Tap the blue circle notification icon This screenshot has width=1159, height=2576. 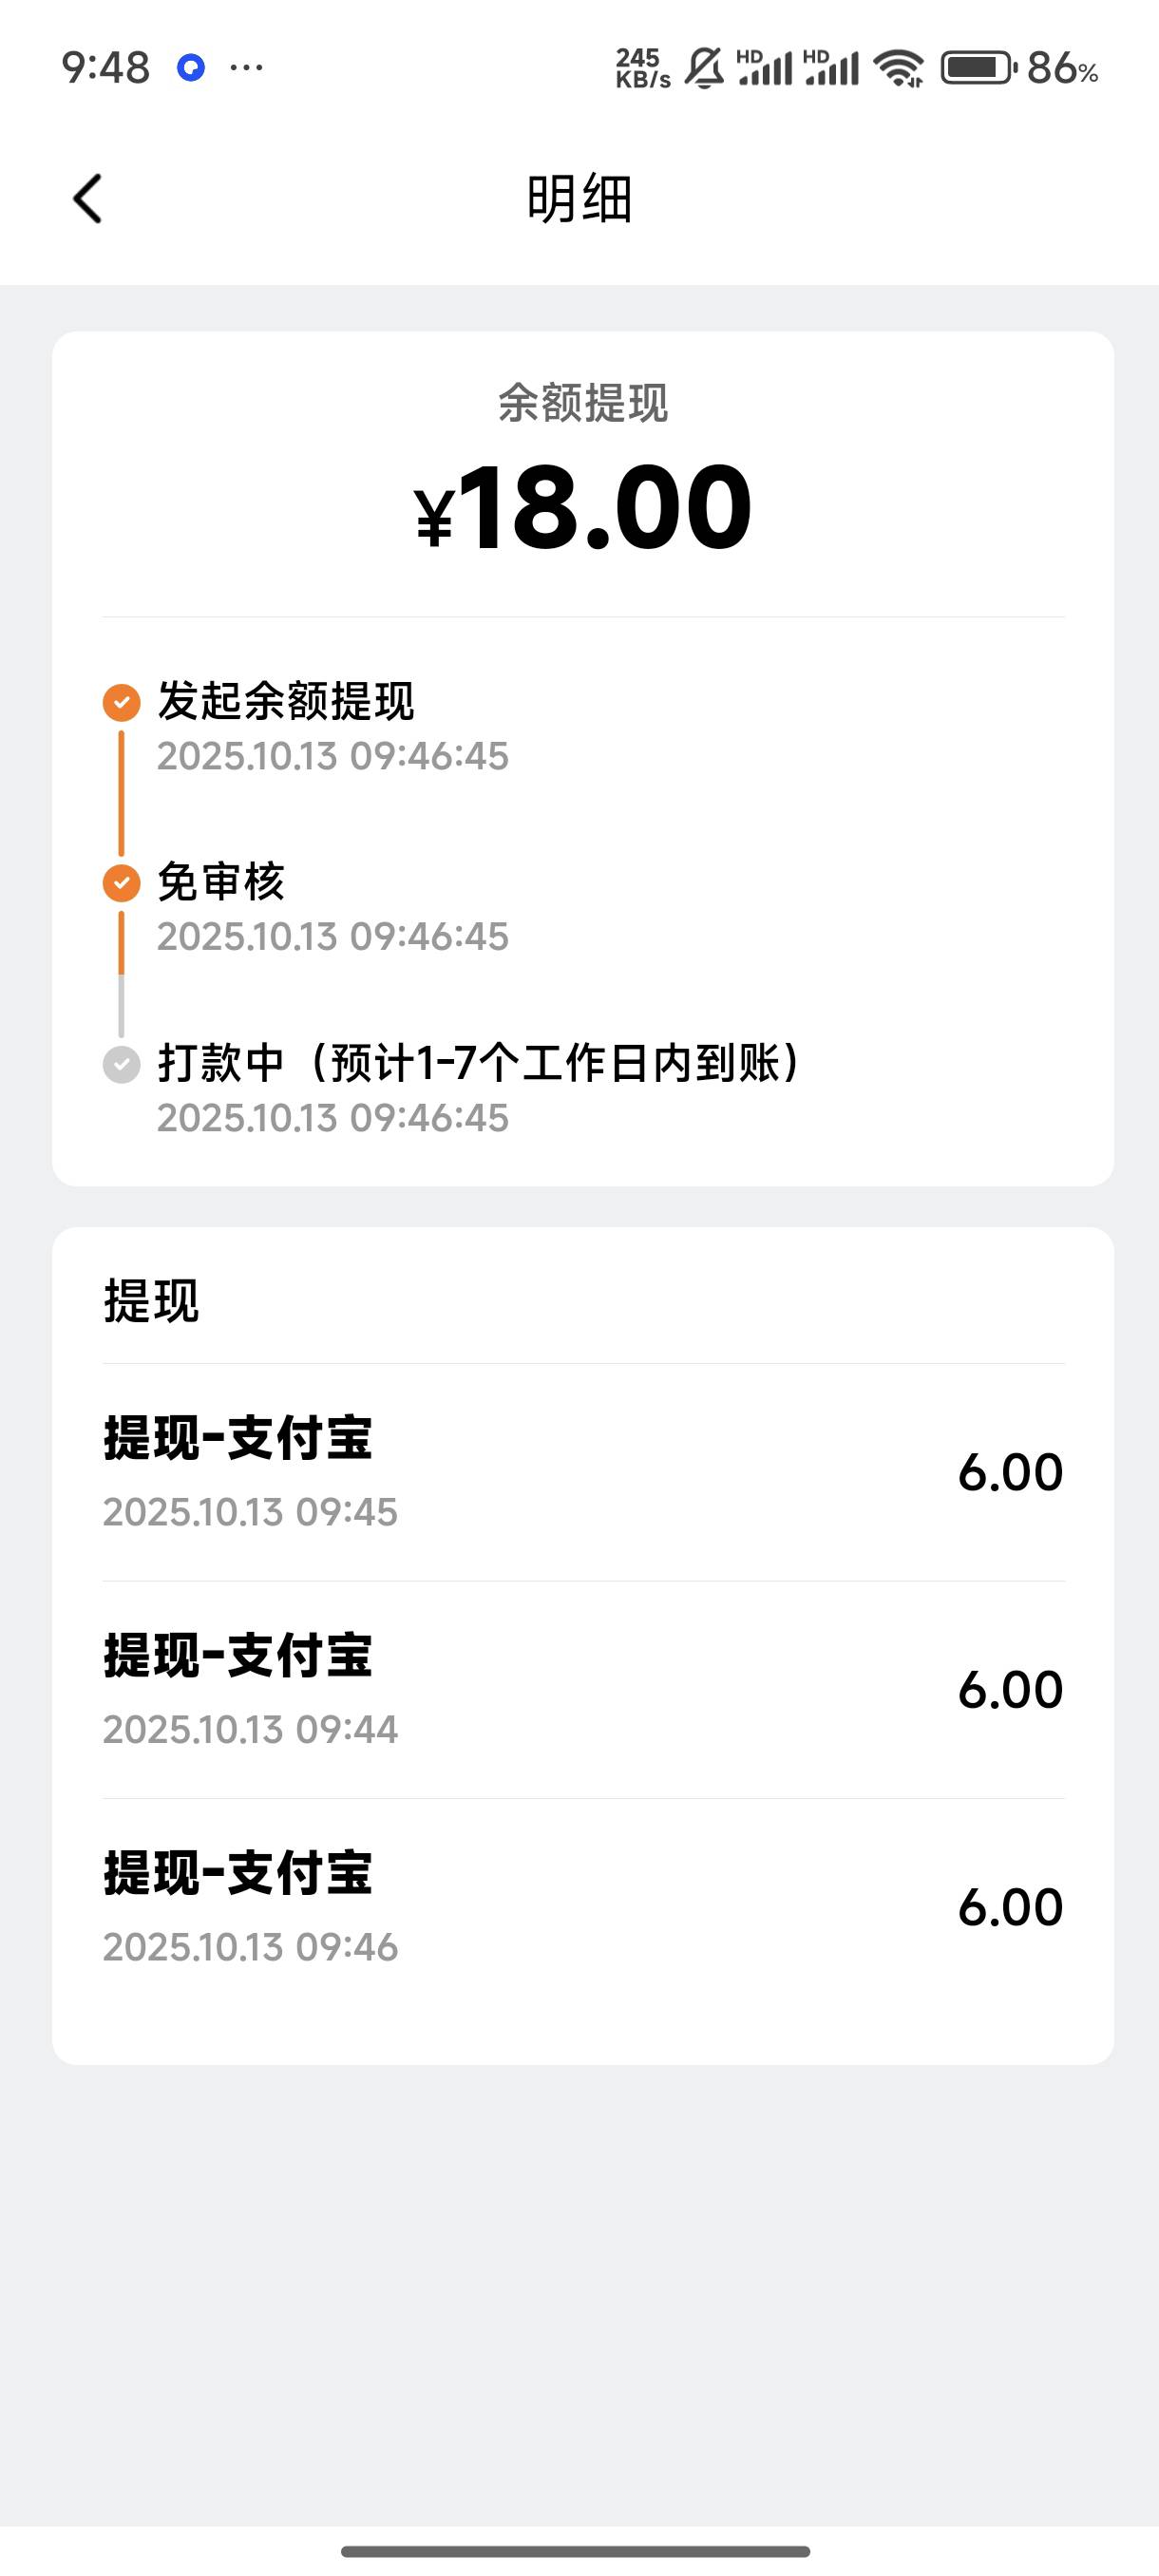tap(191, 68)
